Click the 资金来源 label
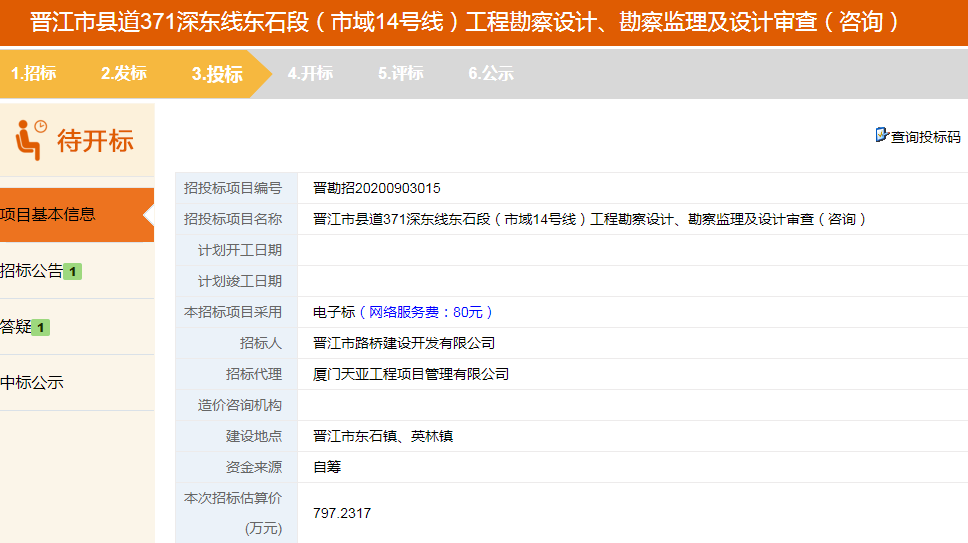The image size is (968, 543). point(254,467)
